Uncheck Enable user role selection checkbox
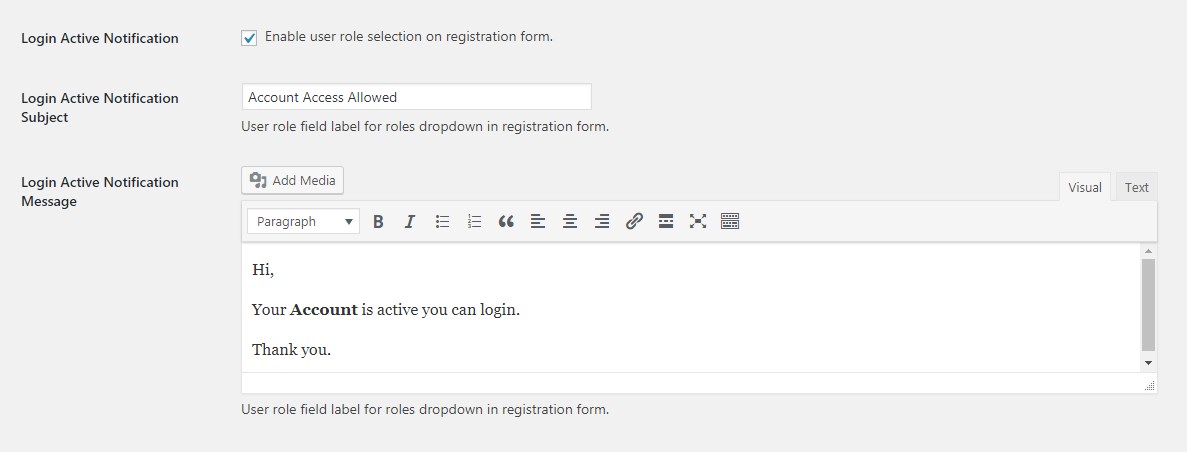The width and height of the screenshot is (1187, 452). (x=249, y=38)
